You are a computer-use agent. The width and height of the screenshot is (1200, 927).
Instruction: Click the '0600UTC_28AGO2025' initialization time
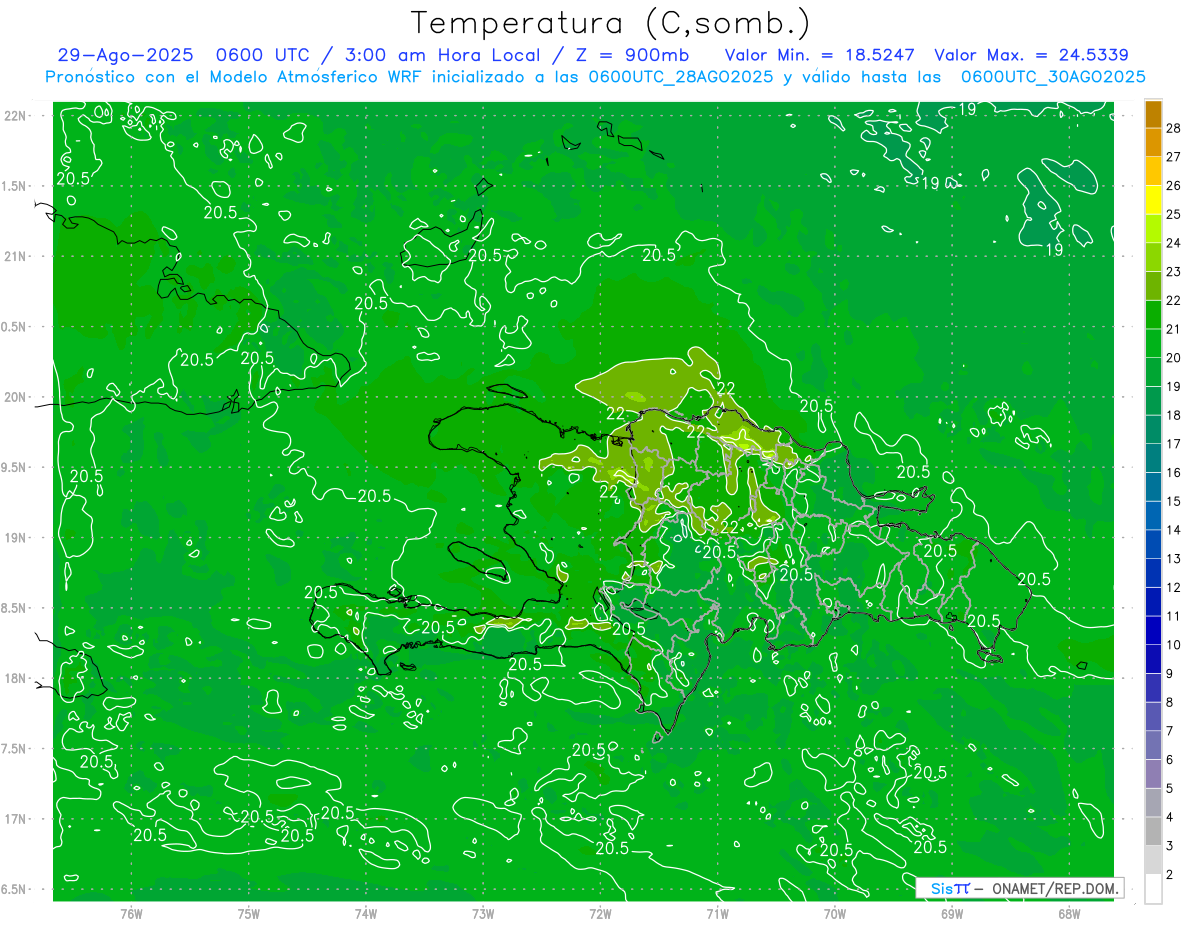681,77
